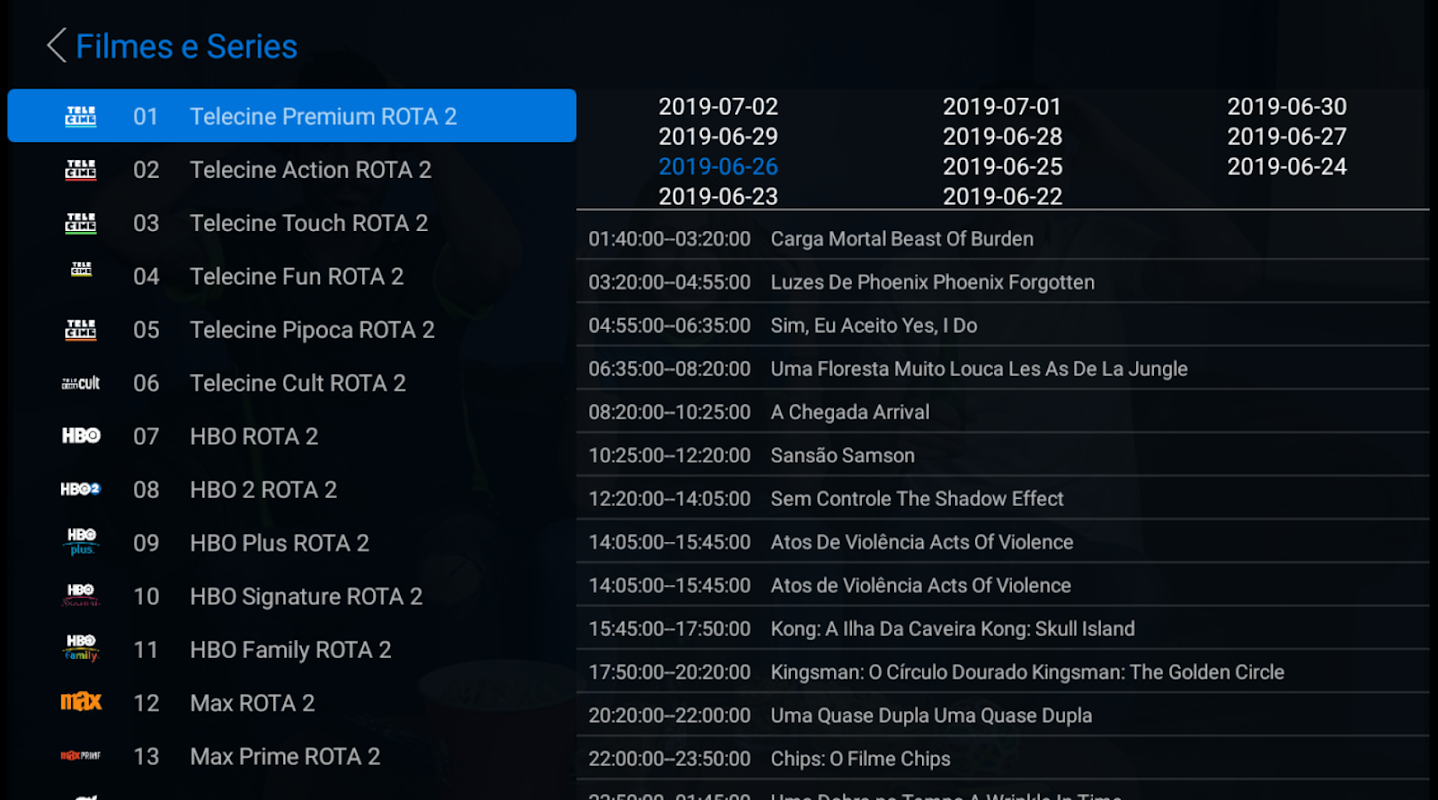Open schedule for 2019-06-23
Image resolution: width=1438 pixels, height=800 pixels.
[718, 196]
